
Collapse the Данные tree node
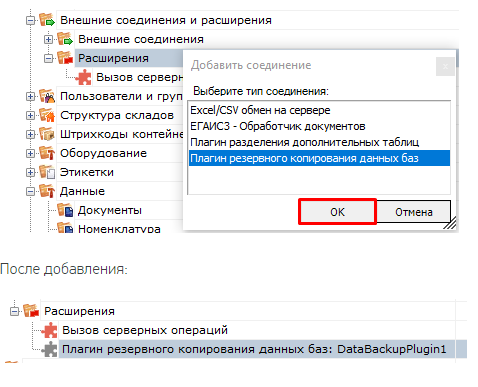(x=30, y=191)
